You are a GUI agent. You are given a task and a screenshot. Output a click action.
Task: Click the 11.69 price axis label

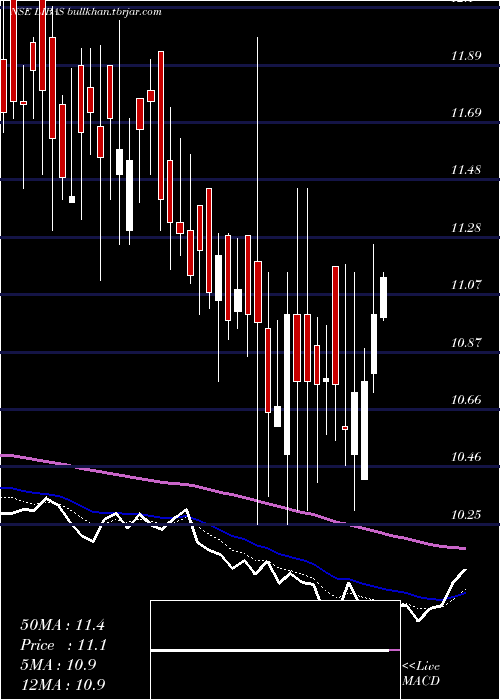pos(467,112)
